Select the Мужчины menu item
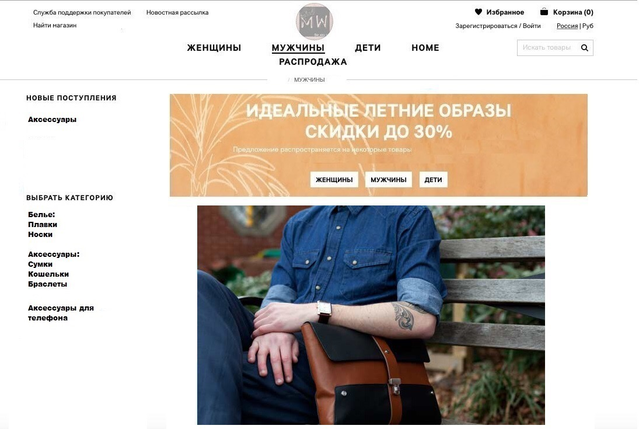The height and width of the screenshot is (429, 639). 298,48
